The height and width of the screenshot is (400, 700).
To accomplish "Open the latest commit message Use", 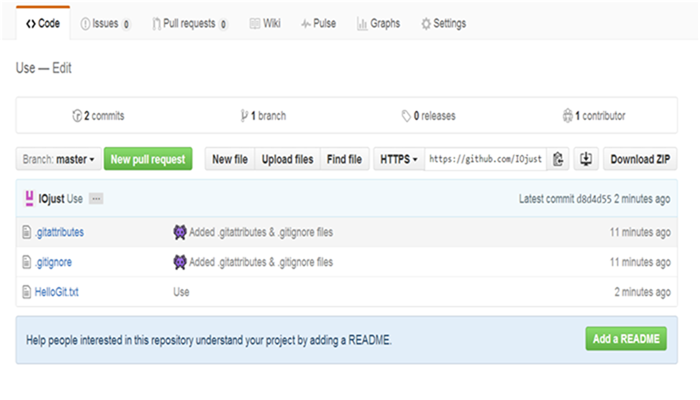I will click(75, 199).
